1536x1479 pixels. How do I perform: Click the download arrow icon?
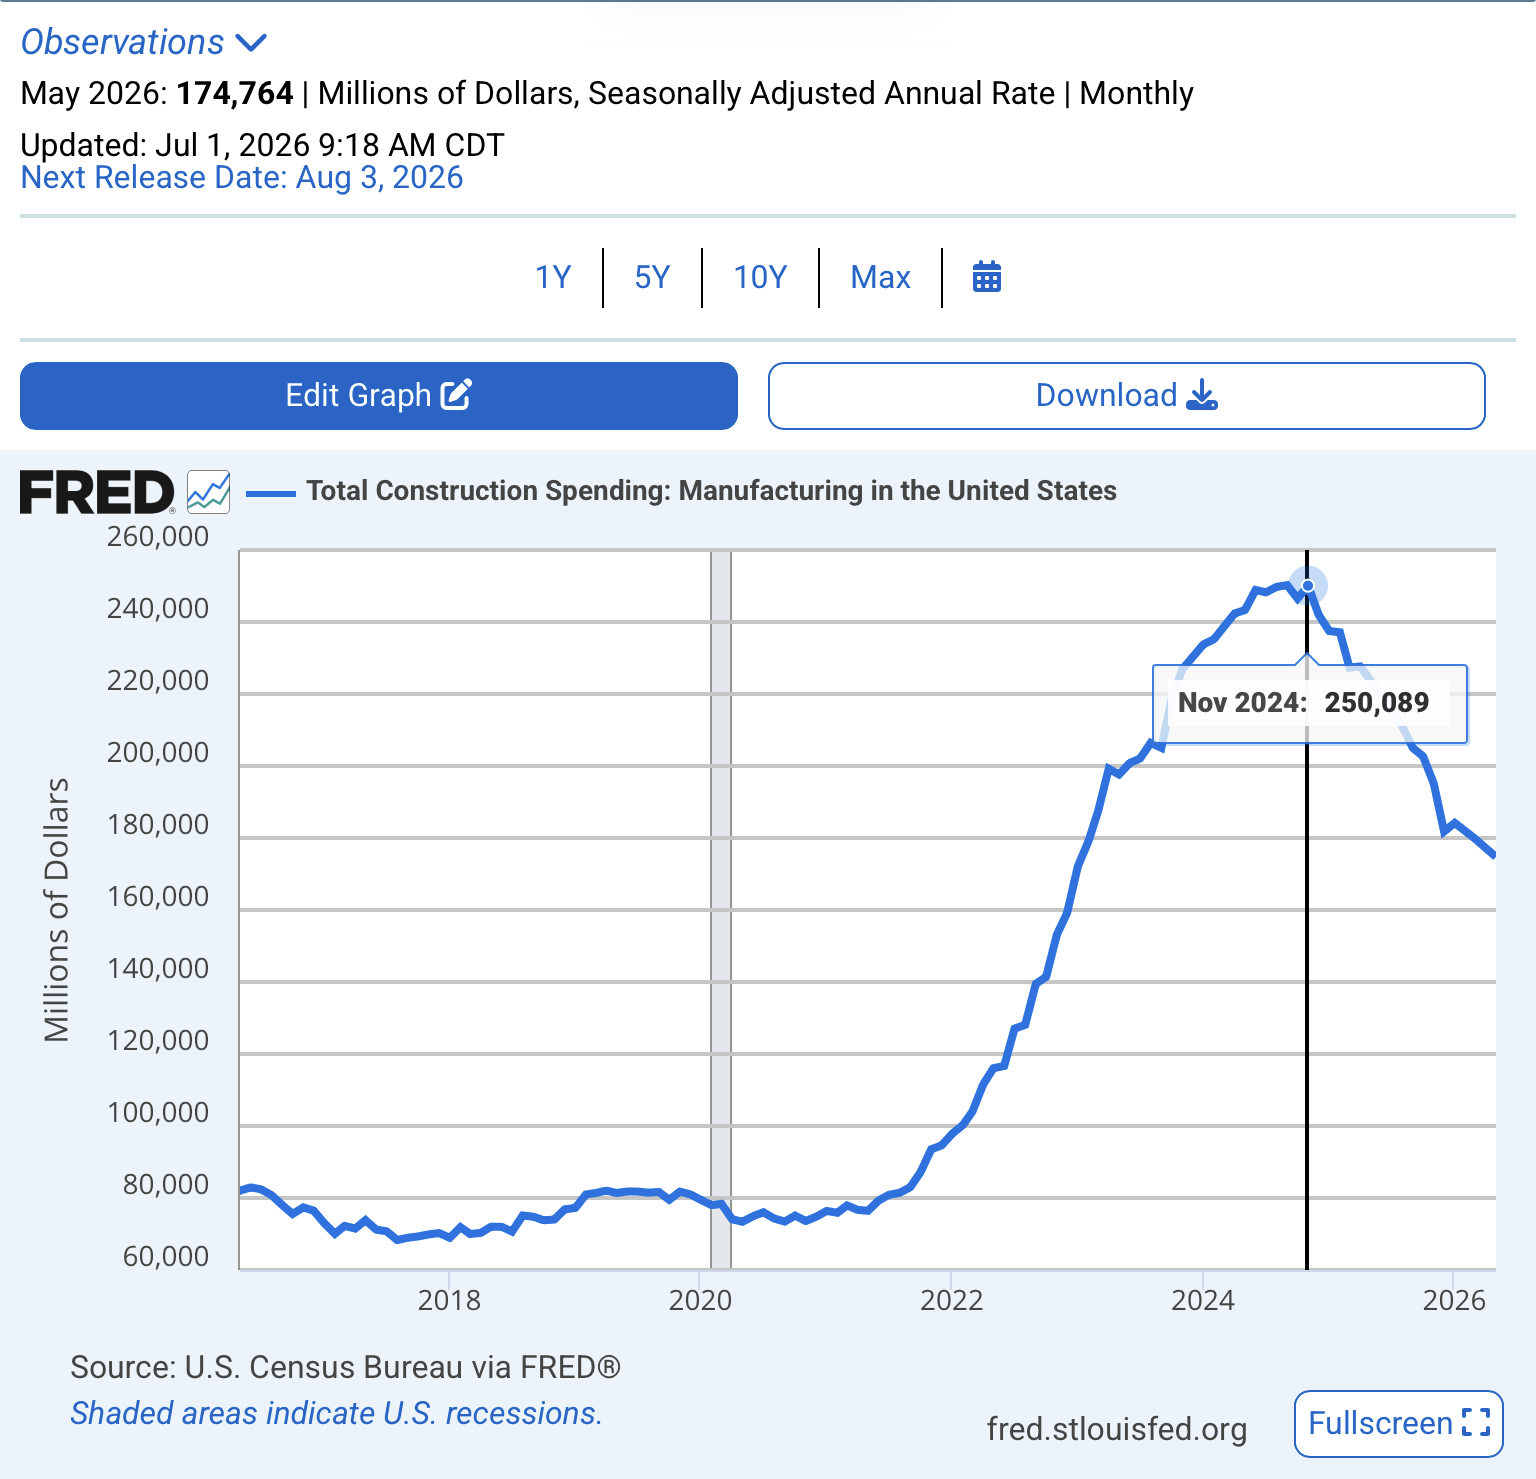1202,395
